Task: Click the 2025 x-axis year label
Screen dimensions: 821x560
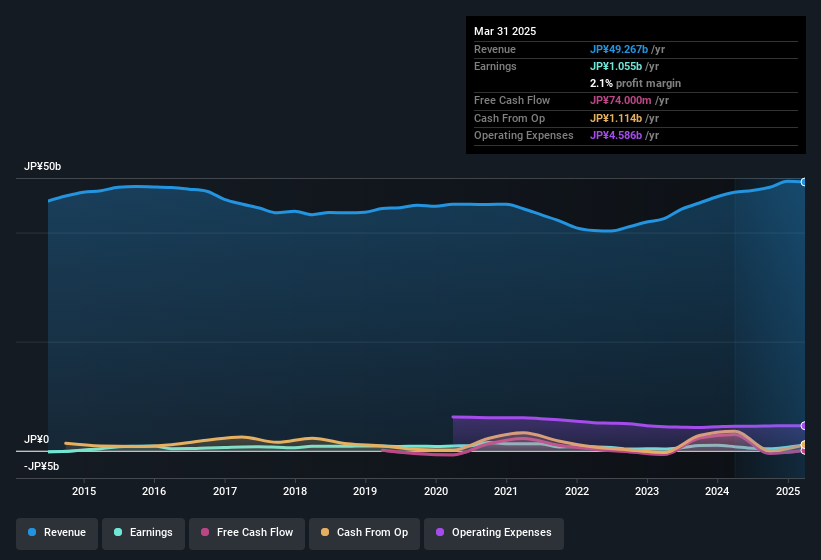Action: [x=788, y=491]
